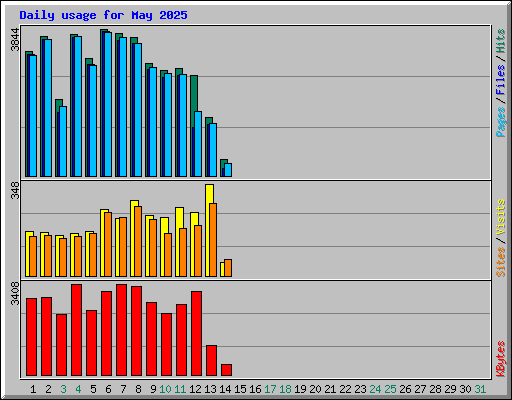
Task: Select green day label 31 on the x-axis
Action: [x=480, y=389]
